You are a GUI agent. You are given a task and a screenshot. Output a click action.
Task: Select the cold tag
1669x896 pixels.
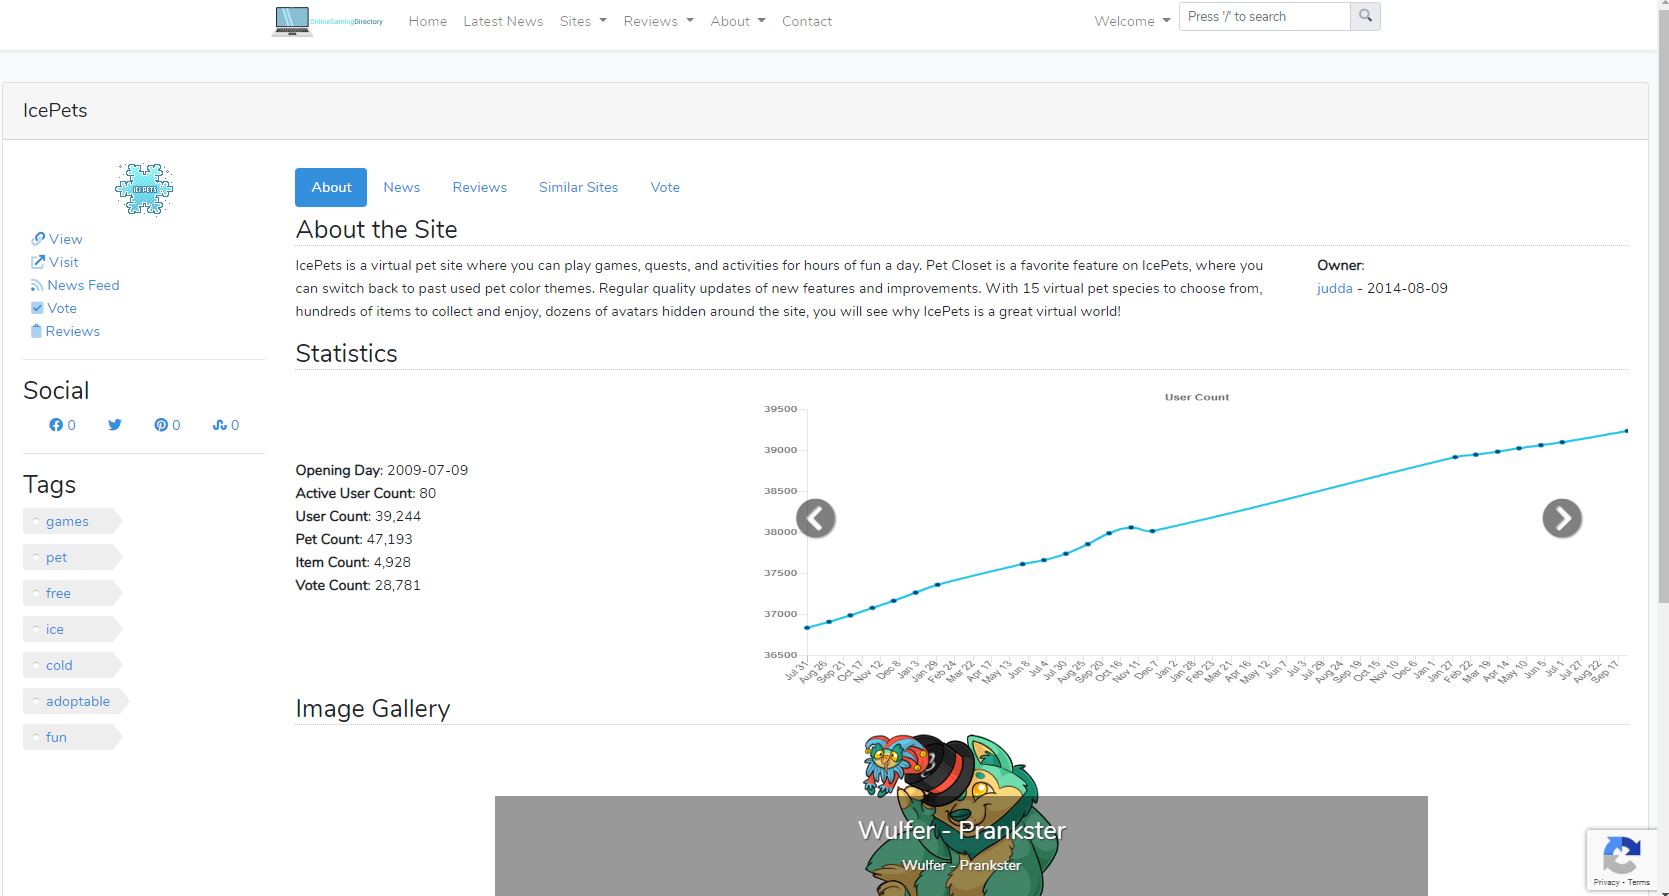tap(72, 665)
